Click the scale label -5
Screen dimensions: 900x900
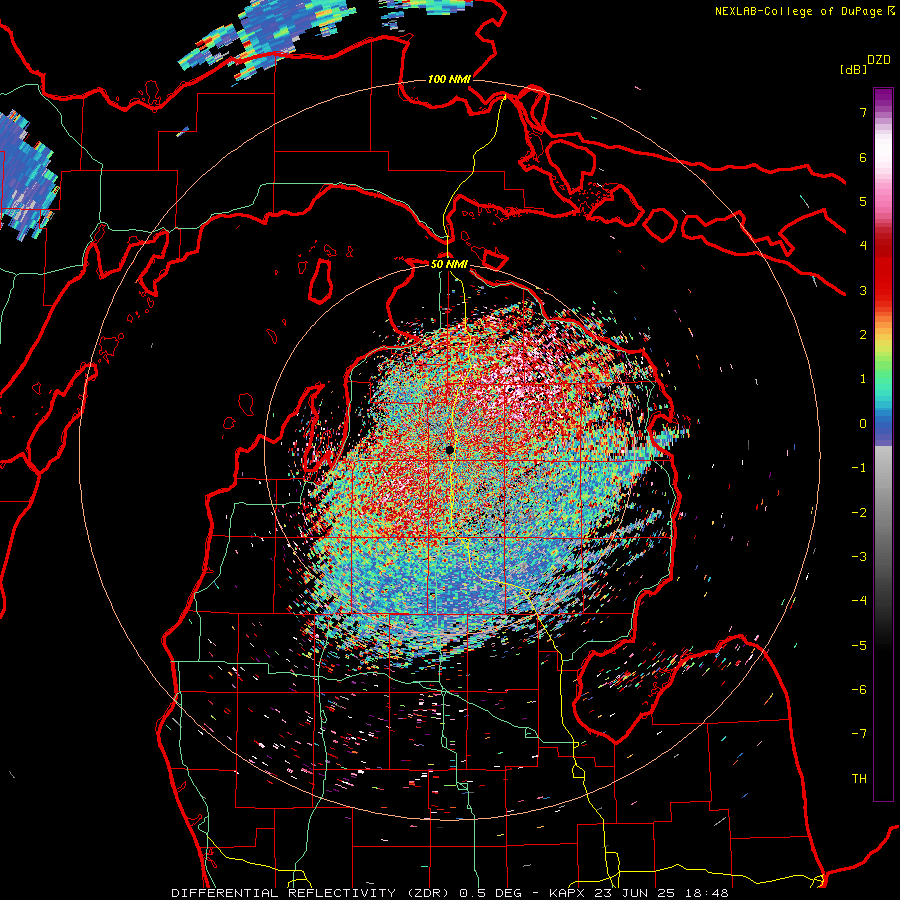(859, 646)
